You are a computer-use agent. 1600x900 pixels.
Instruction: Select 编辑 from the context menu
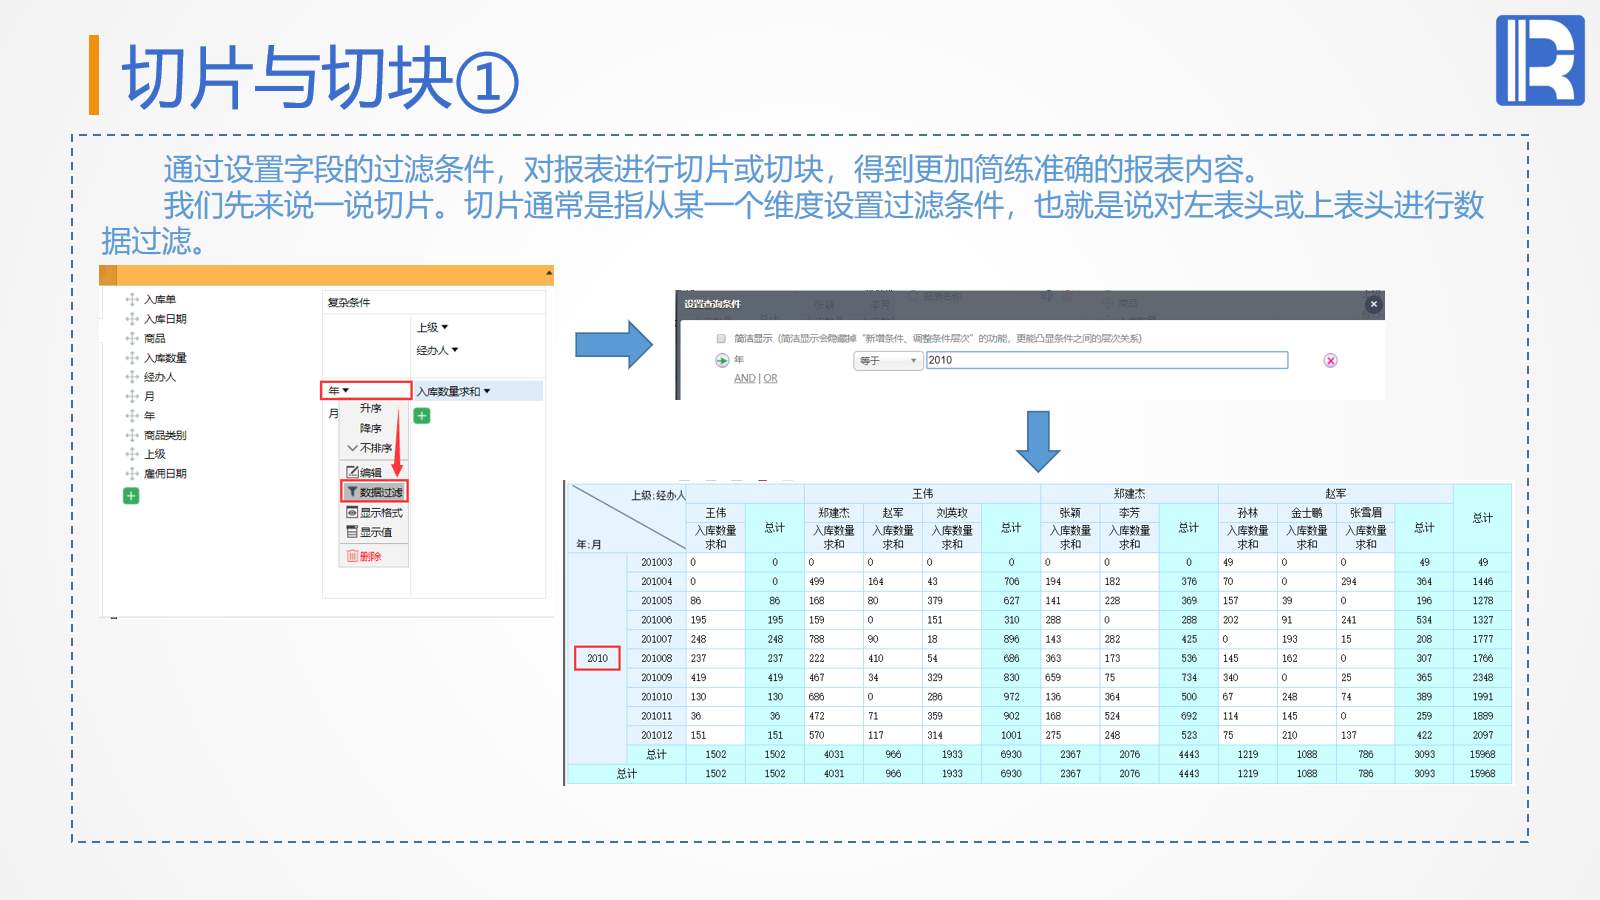371,472
